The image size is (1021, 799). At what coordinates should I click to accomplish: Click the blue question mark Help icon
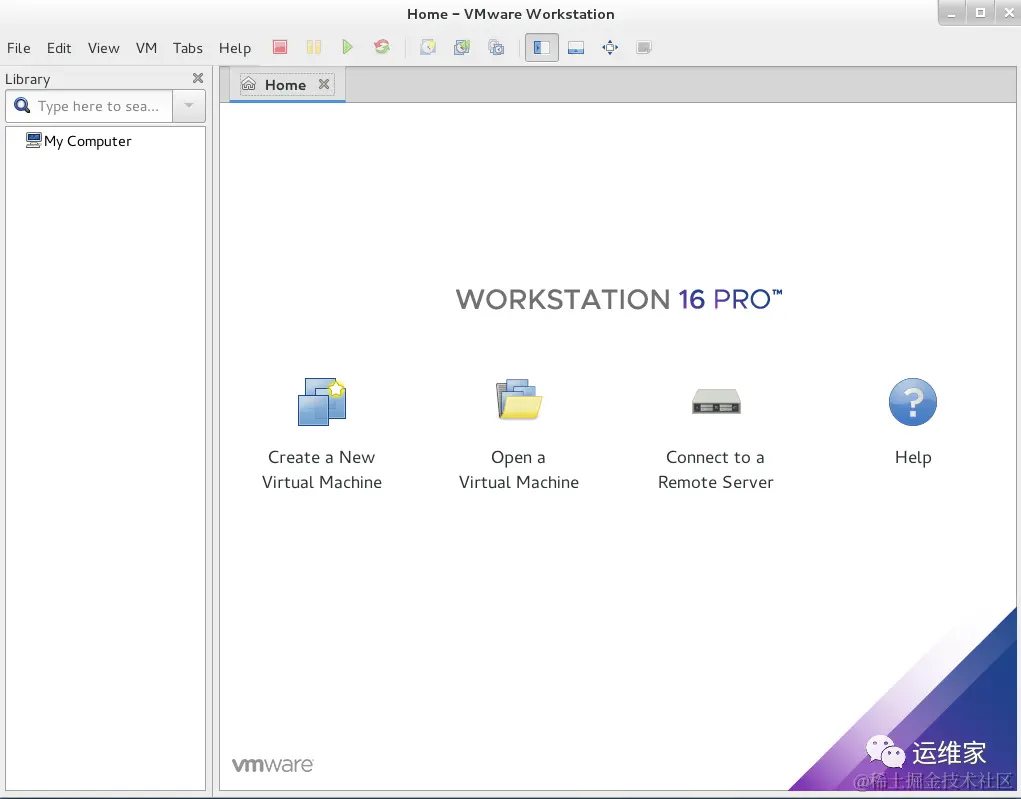point(913,402)
